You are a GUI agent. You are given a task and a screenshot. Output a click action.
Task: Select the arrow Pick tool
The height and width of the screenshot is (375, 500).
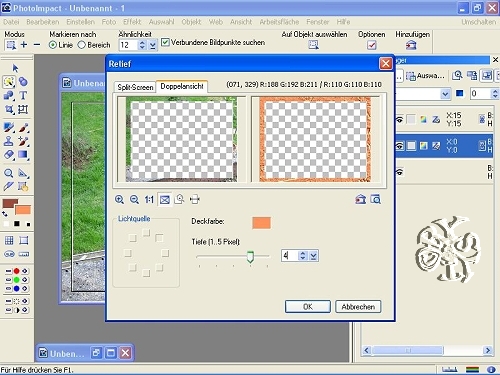[x=15, y=68]
